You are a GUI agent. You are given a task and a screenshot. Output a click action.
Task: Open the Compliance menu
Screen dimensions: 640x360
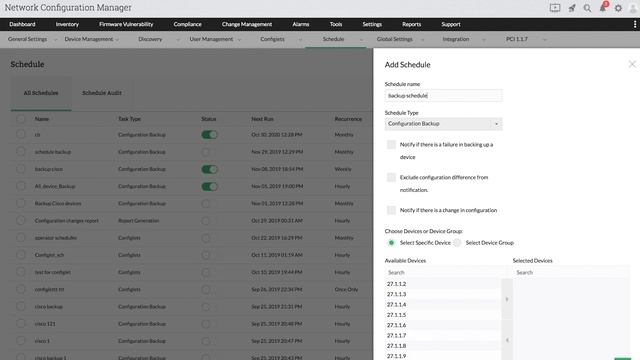coord(187,24)
